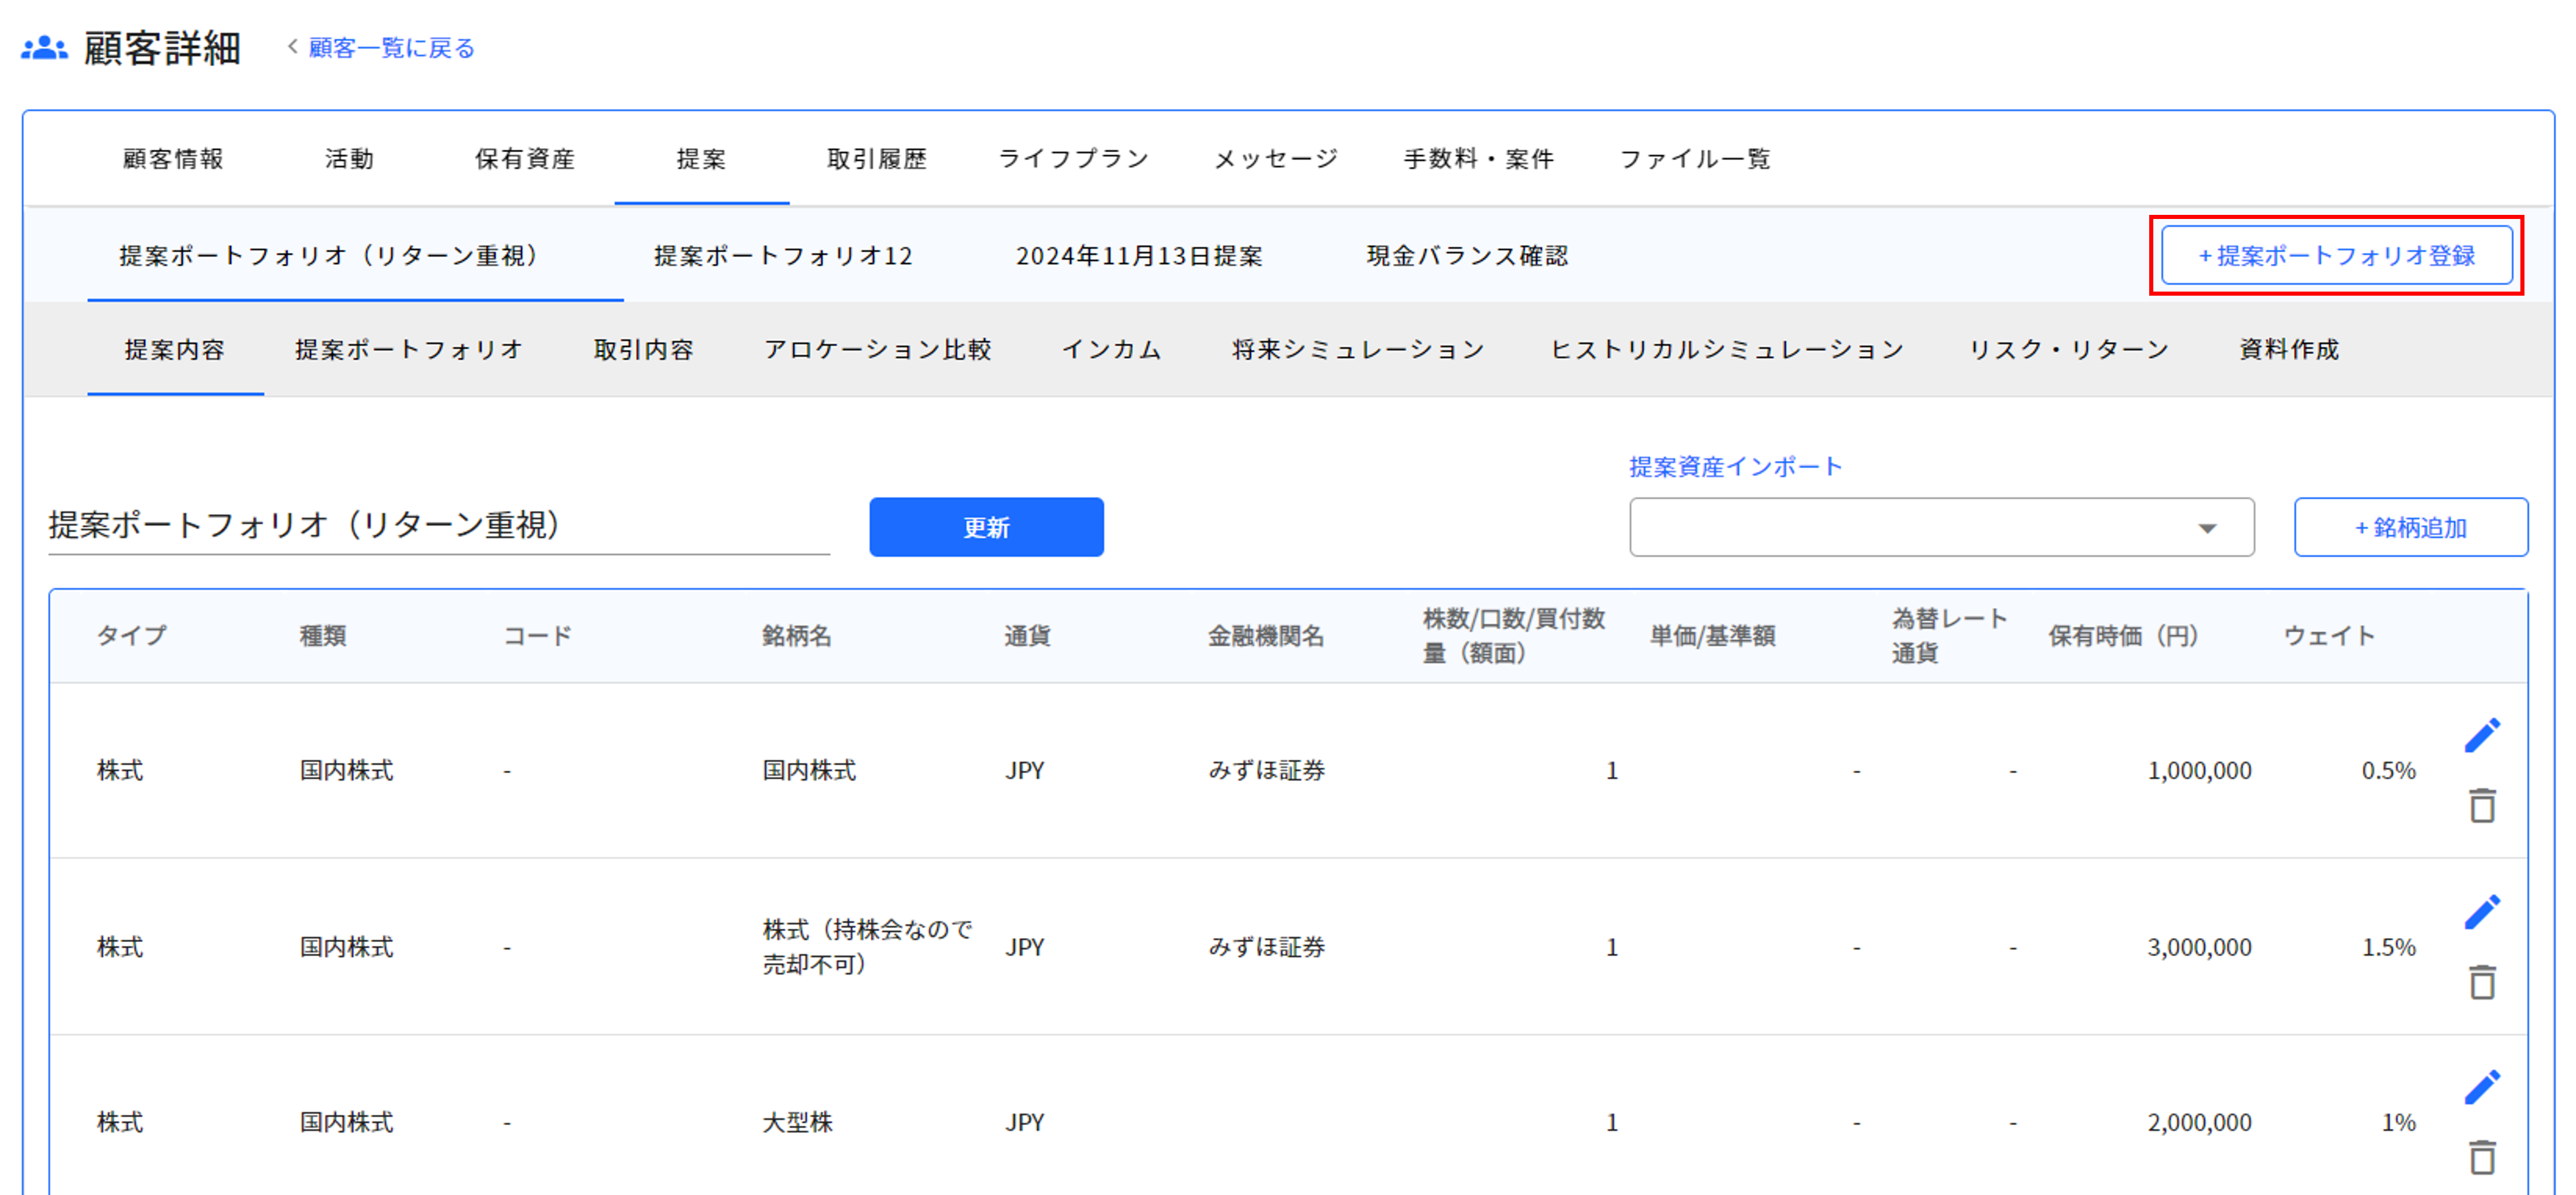Screen dimensions: 2576x1195
Task: Open the リスク・リターン sub-tab
Action: [2069, 350]
